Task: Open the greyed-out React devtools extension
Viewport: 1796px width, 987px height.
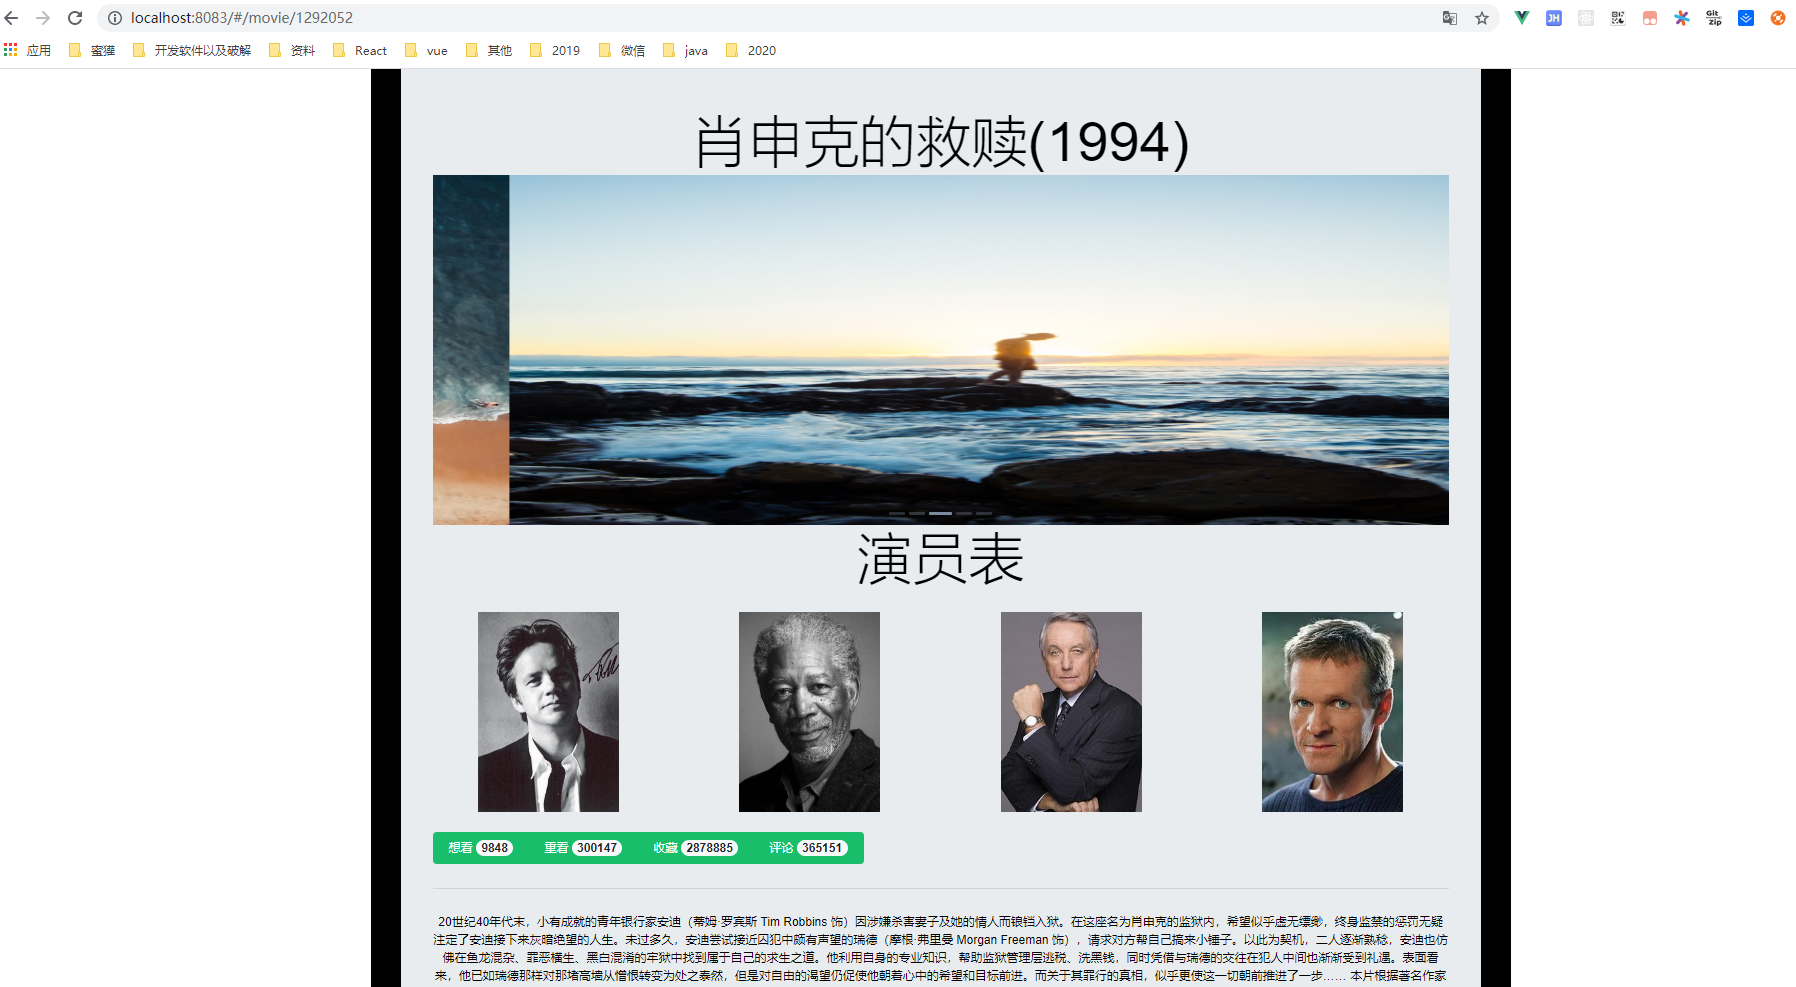Action: pyautogui.click(x=1586, y=18)
